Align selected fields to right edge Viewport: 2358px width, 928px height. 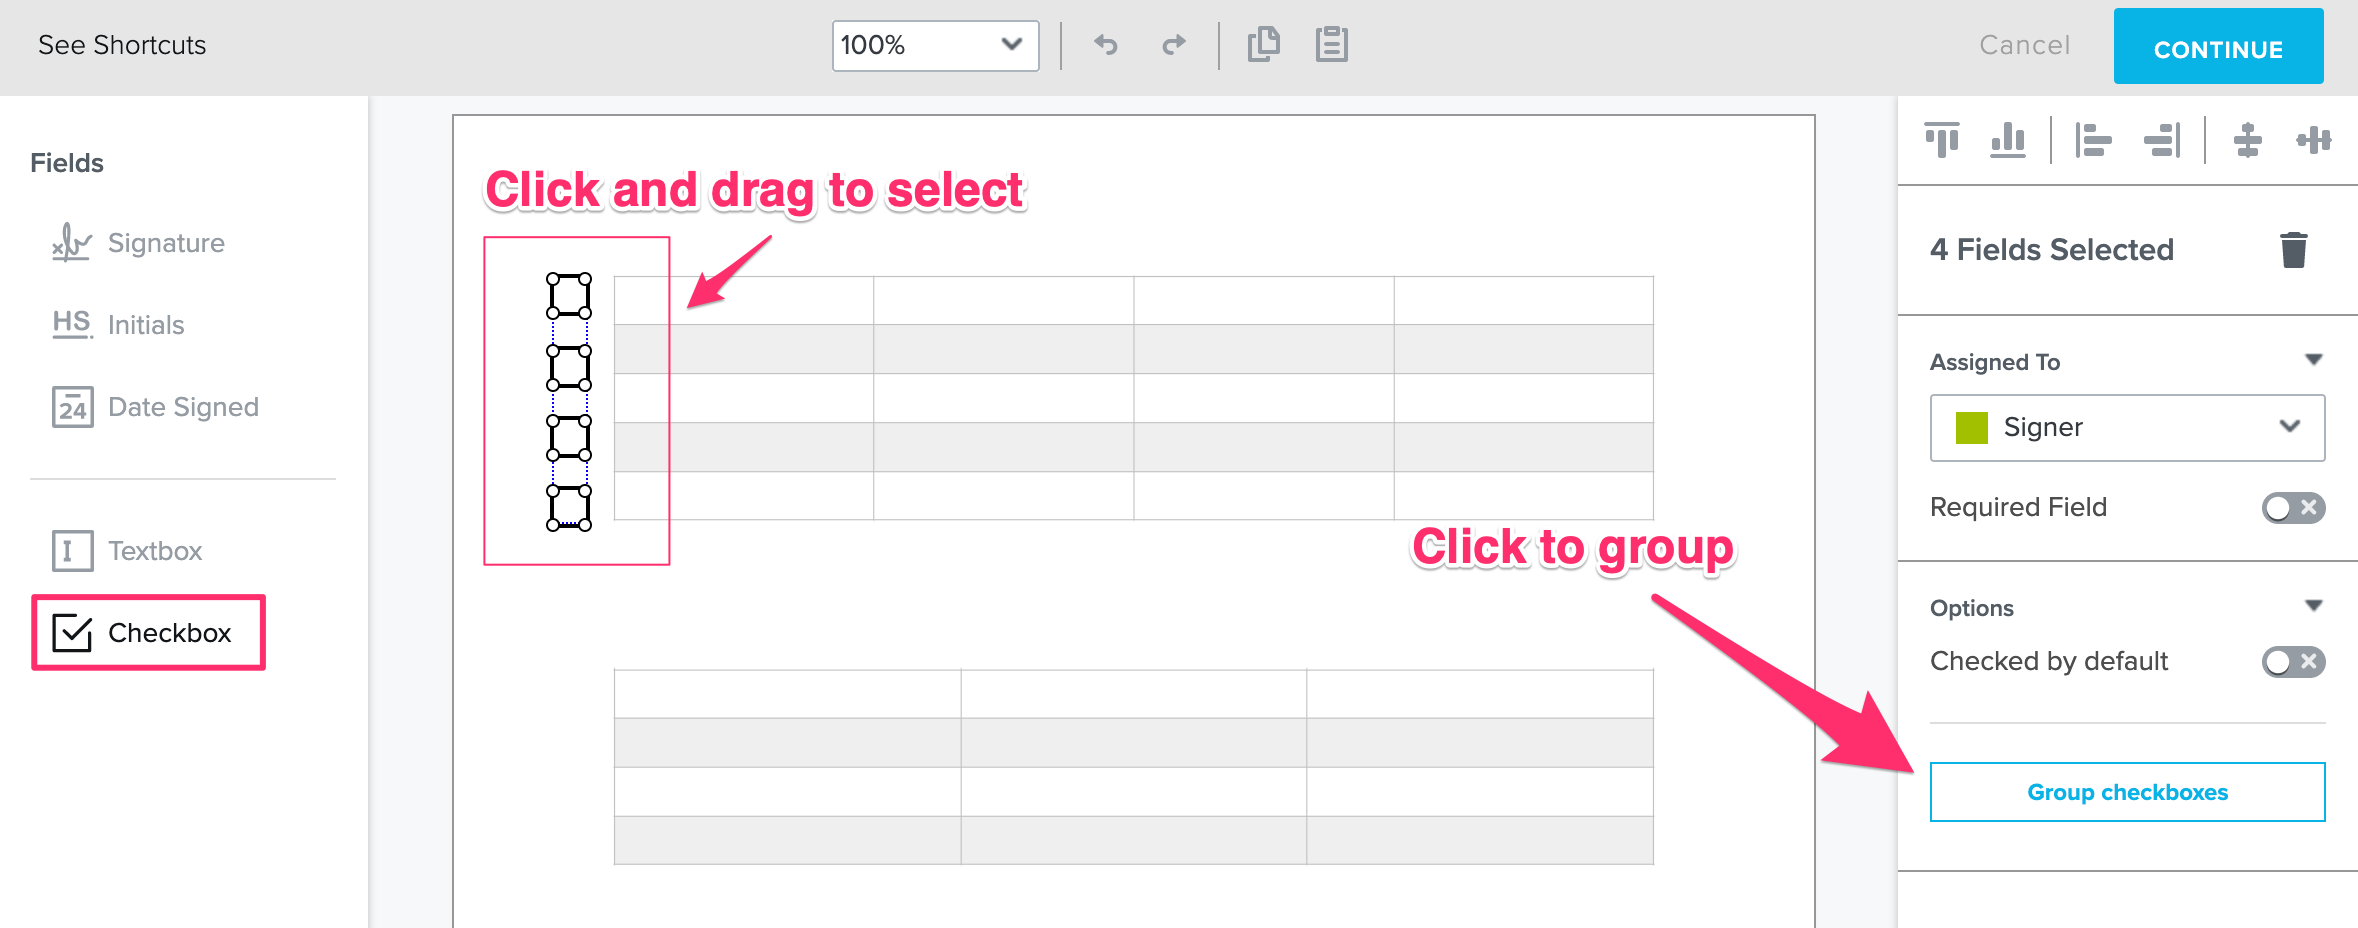pos(2162,140)
